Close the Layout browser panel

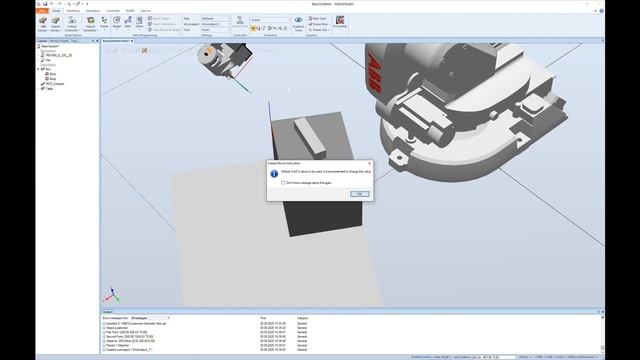97,41
